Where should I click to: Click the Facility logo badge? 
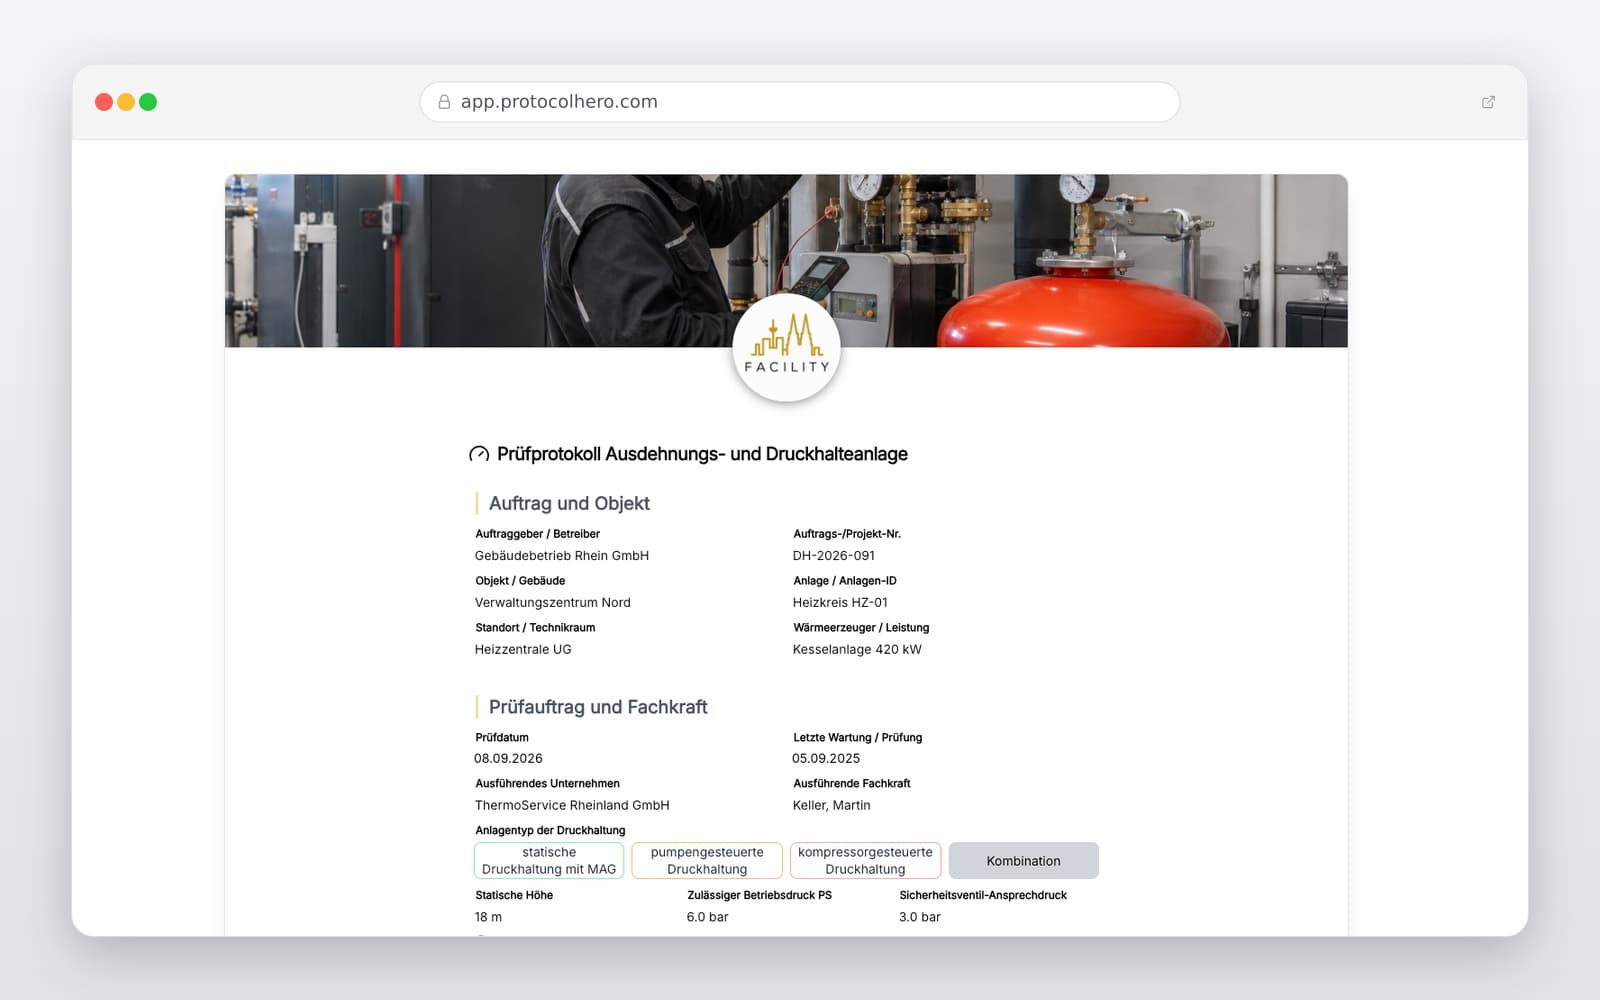786,348
